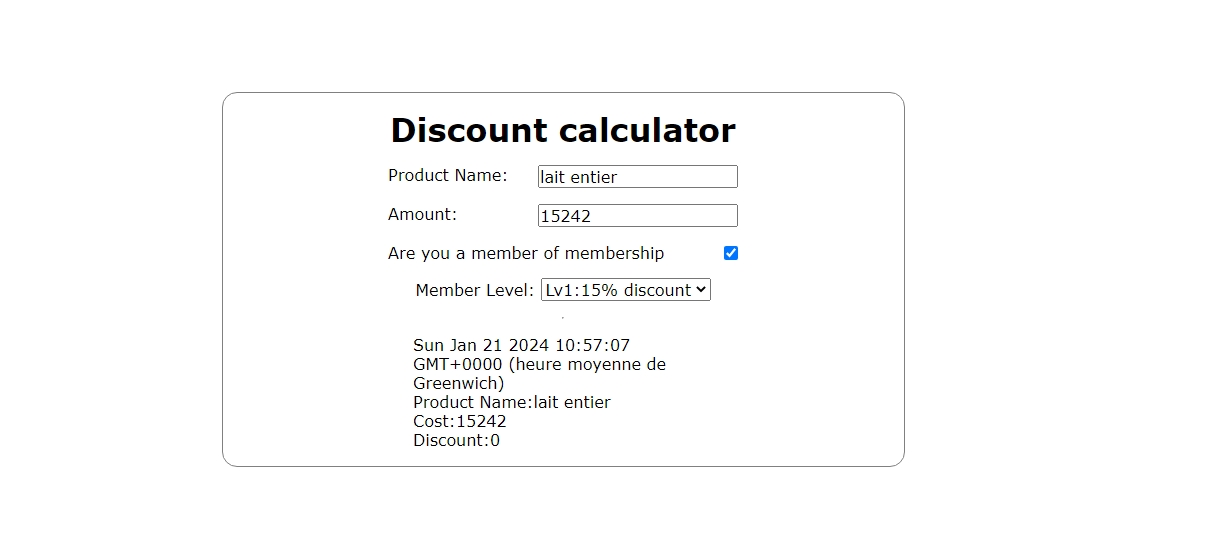Click the arrow on Lv1:15% discount select
1214x544 pixels.
tap(701, 290)
